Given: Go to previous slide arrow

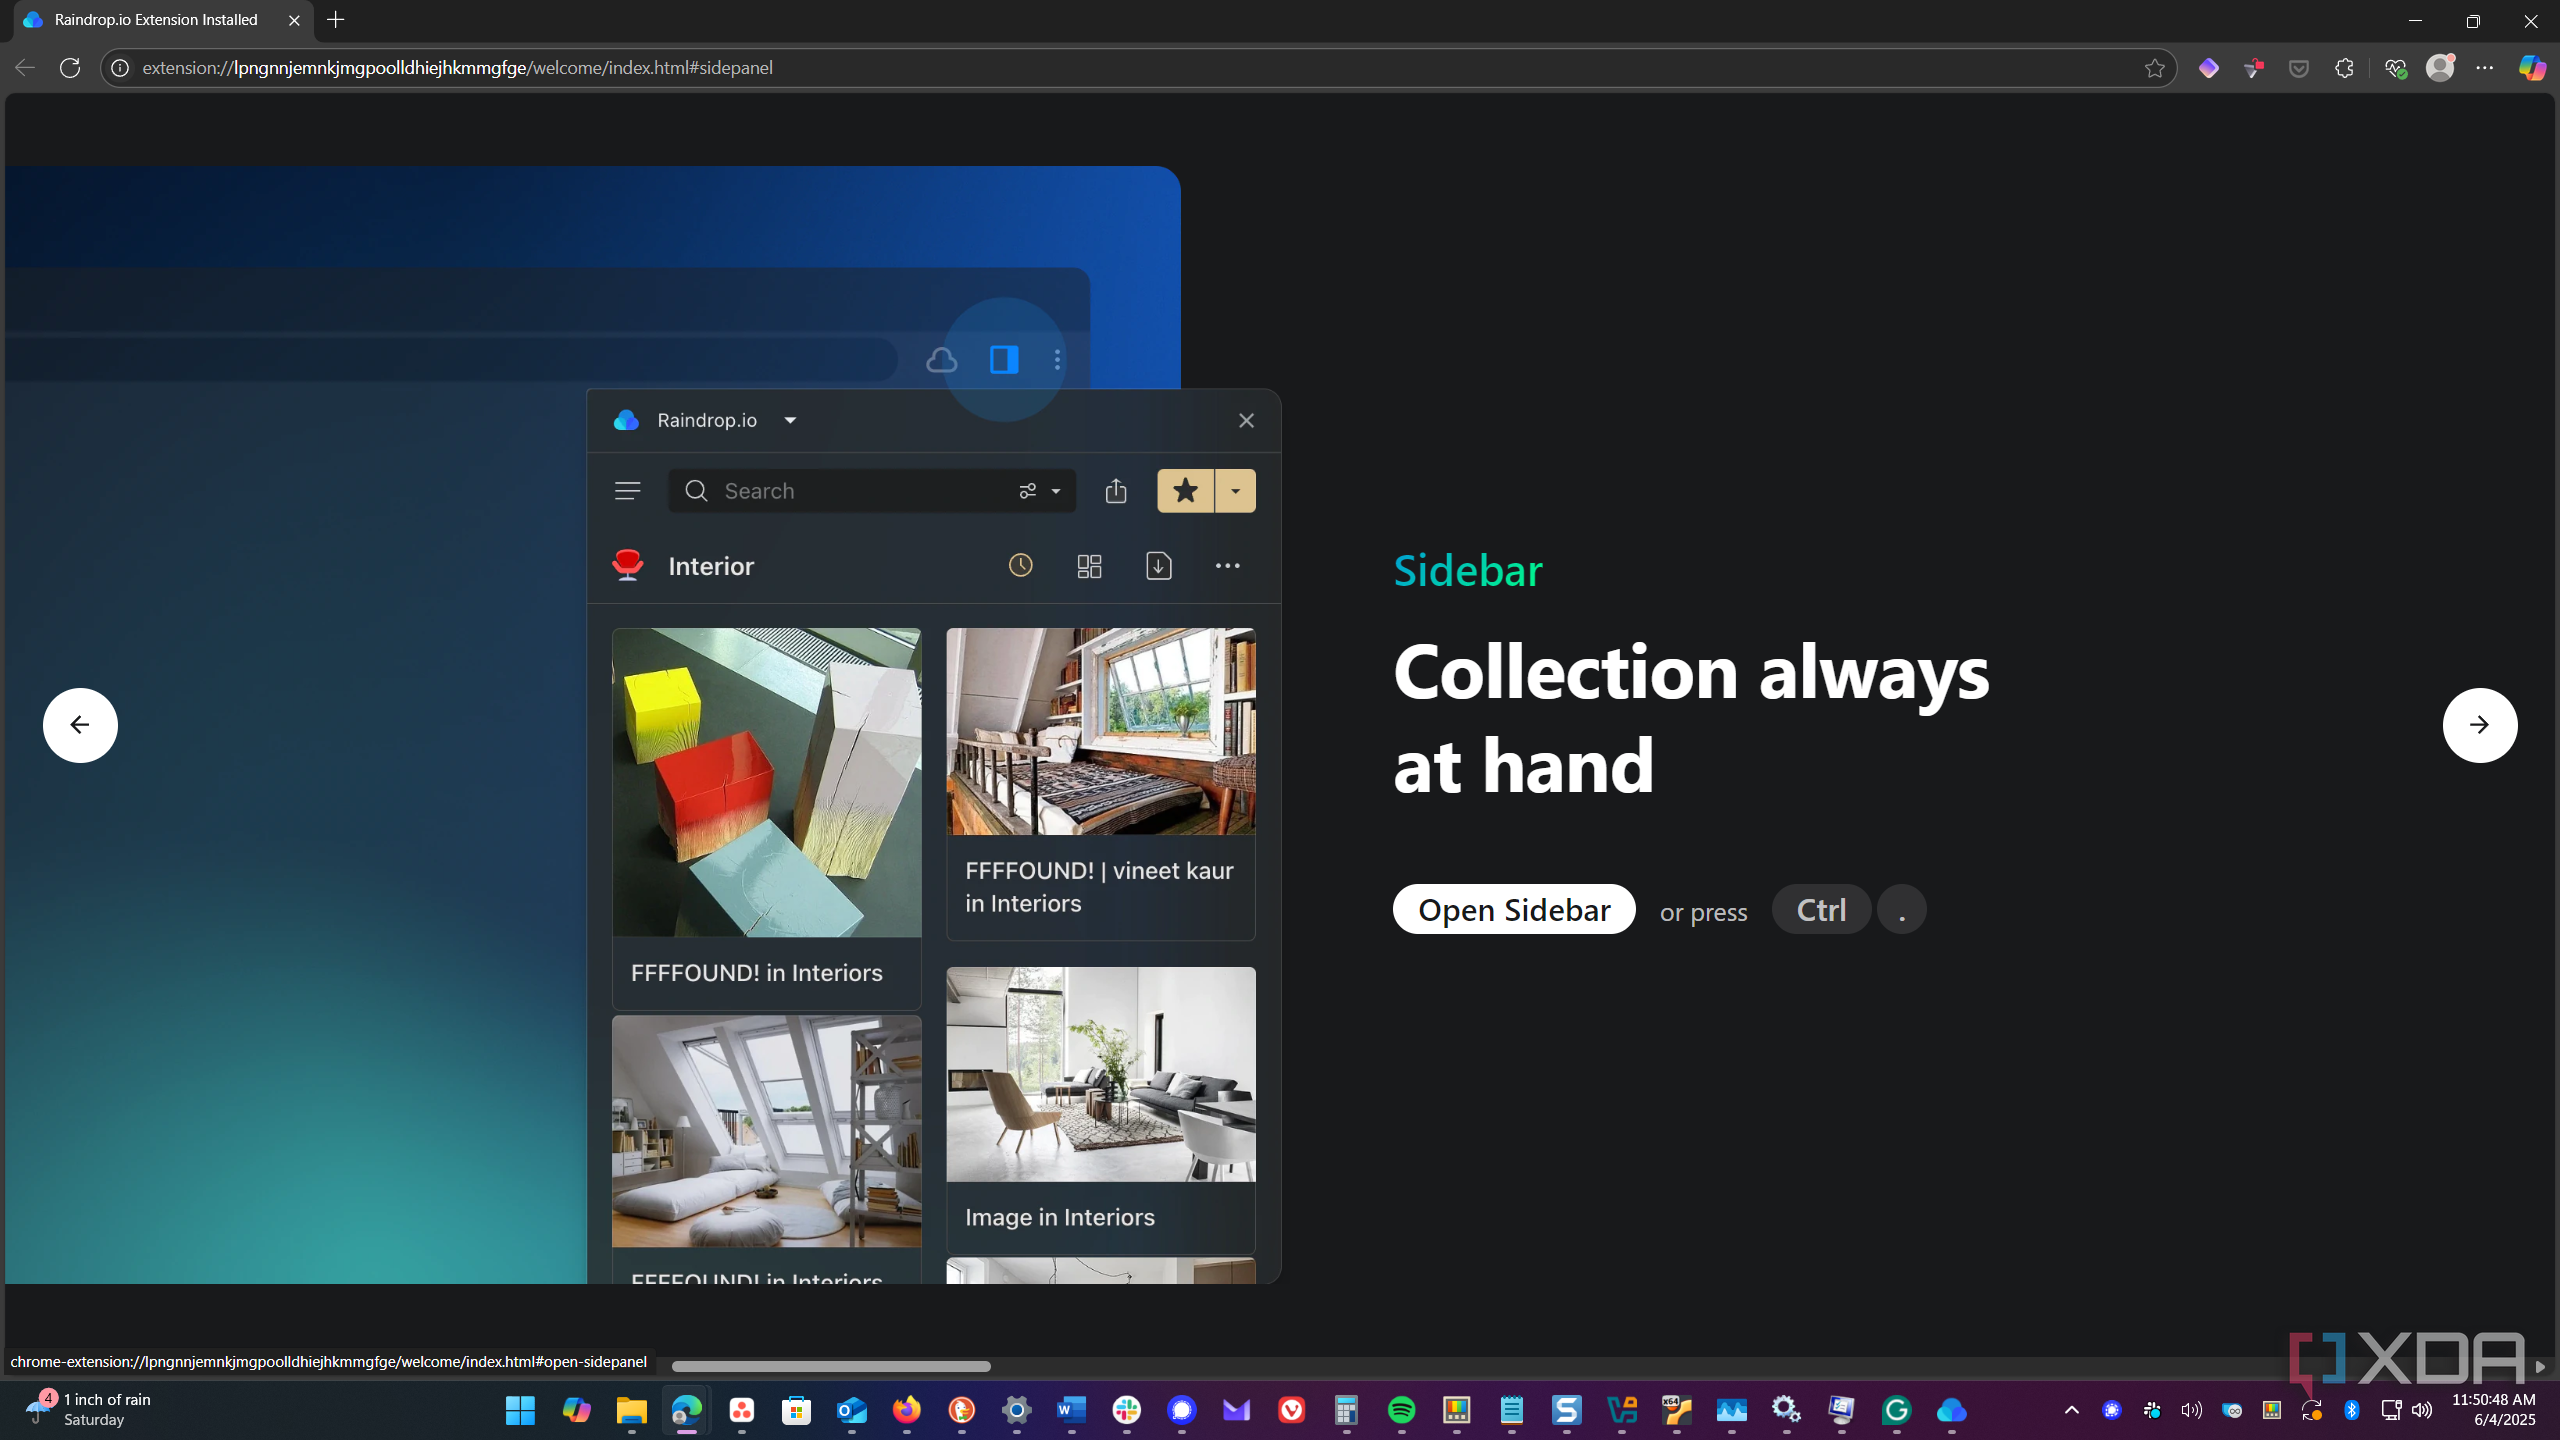Looking at the screenshot, I should pyautogui.click(x=80, y=725).
